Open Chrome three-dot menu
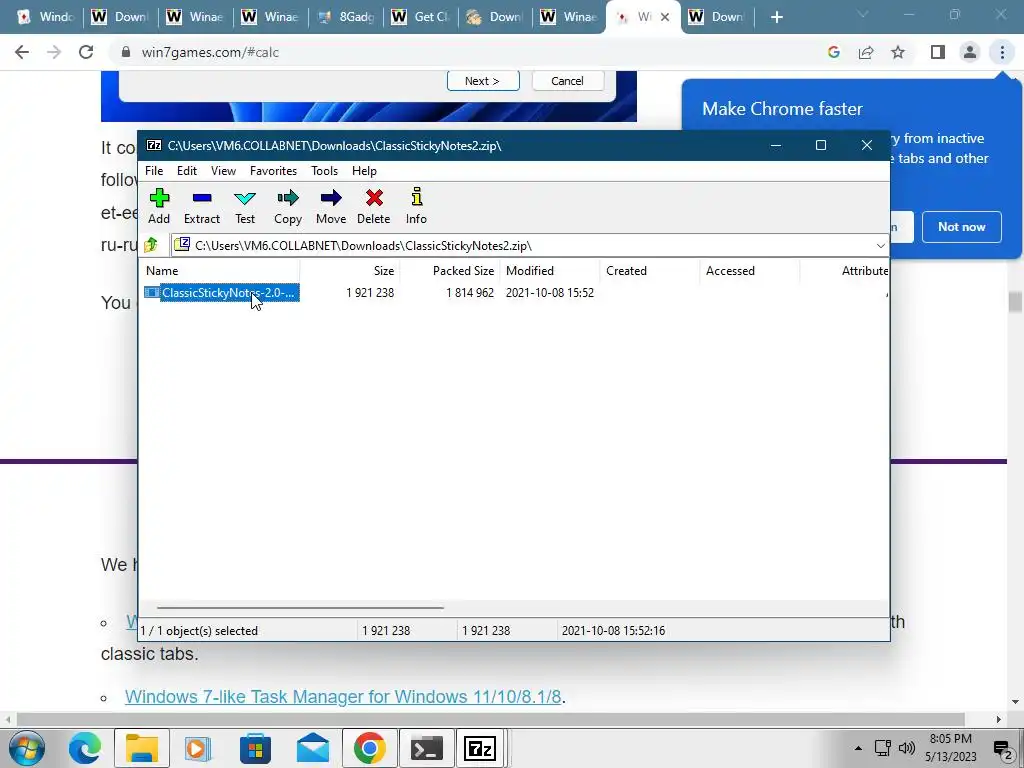Image resolution: width=1024 pixels, height=768 pixels. pyautogui.click(x=1002, y=52)
